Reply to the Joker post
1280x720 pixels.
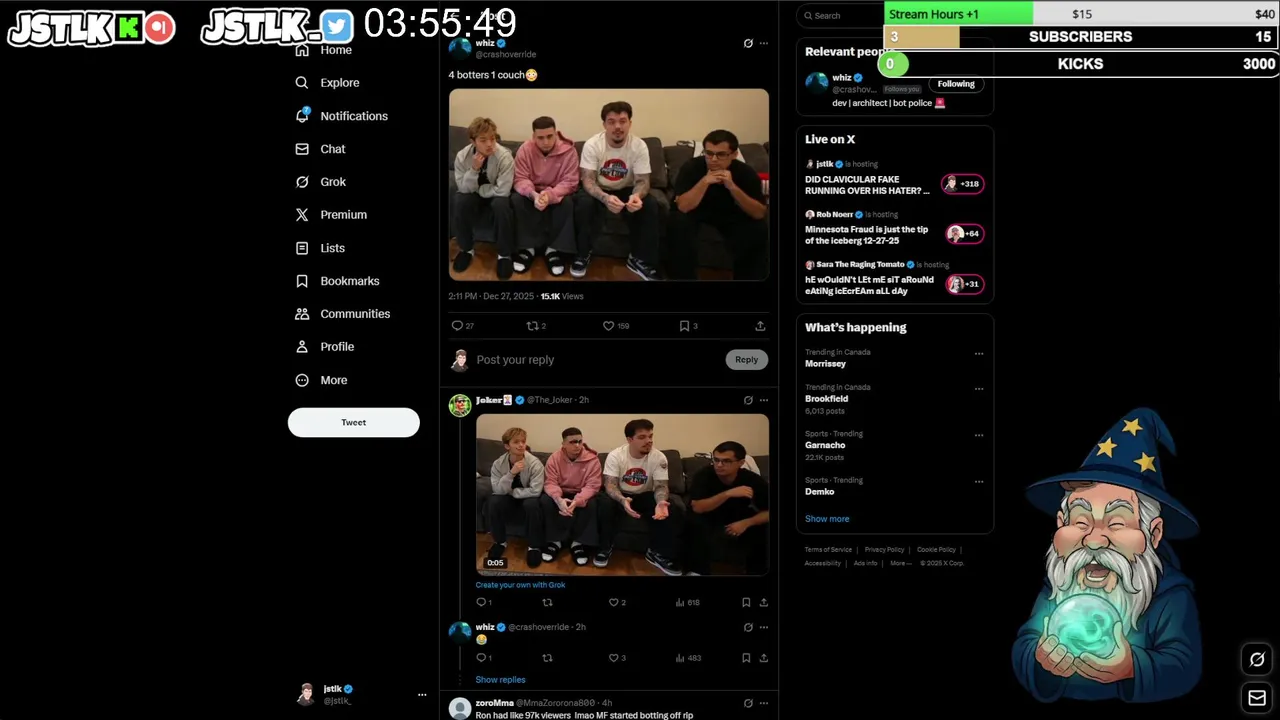click(481, 603)
